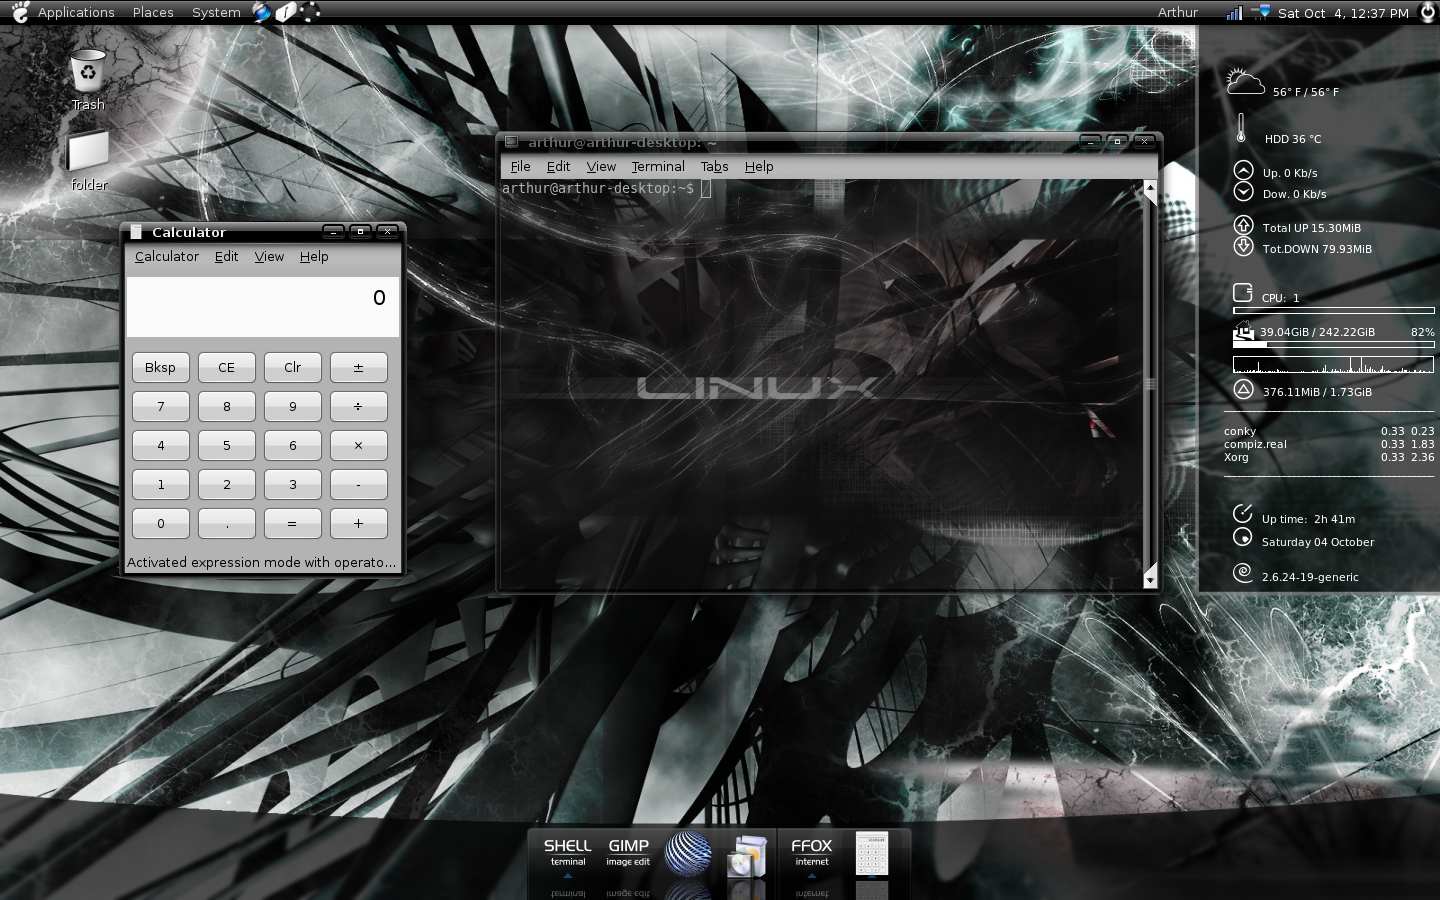
Task: Launch GIMP image edit from the dock
Action: [628, 852]
